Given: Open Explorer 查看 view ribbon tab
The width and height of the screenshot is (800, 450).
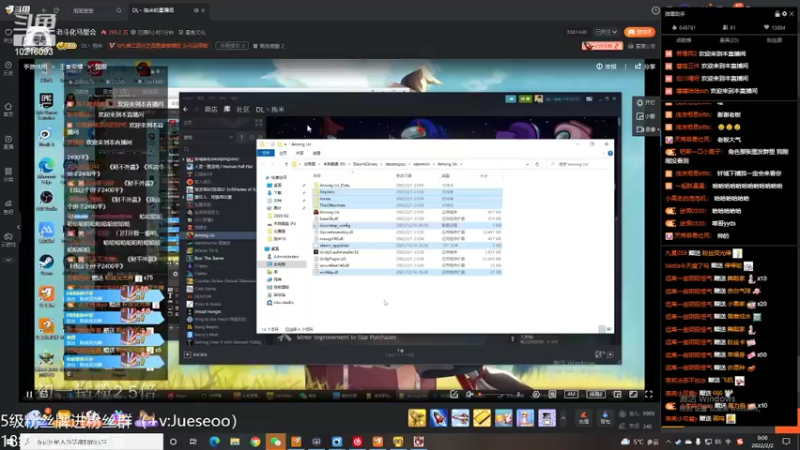Looking at the screenshot, I should click(x=316, y=153).
